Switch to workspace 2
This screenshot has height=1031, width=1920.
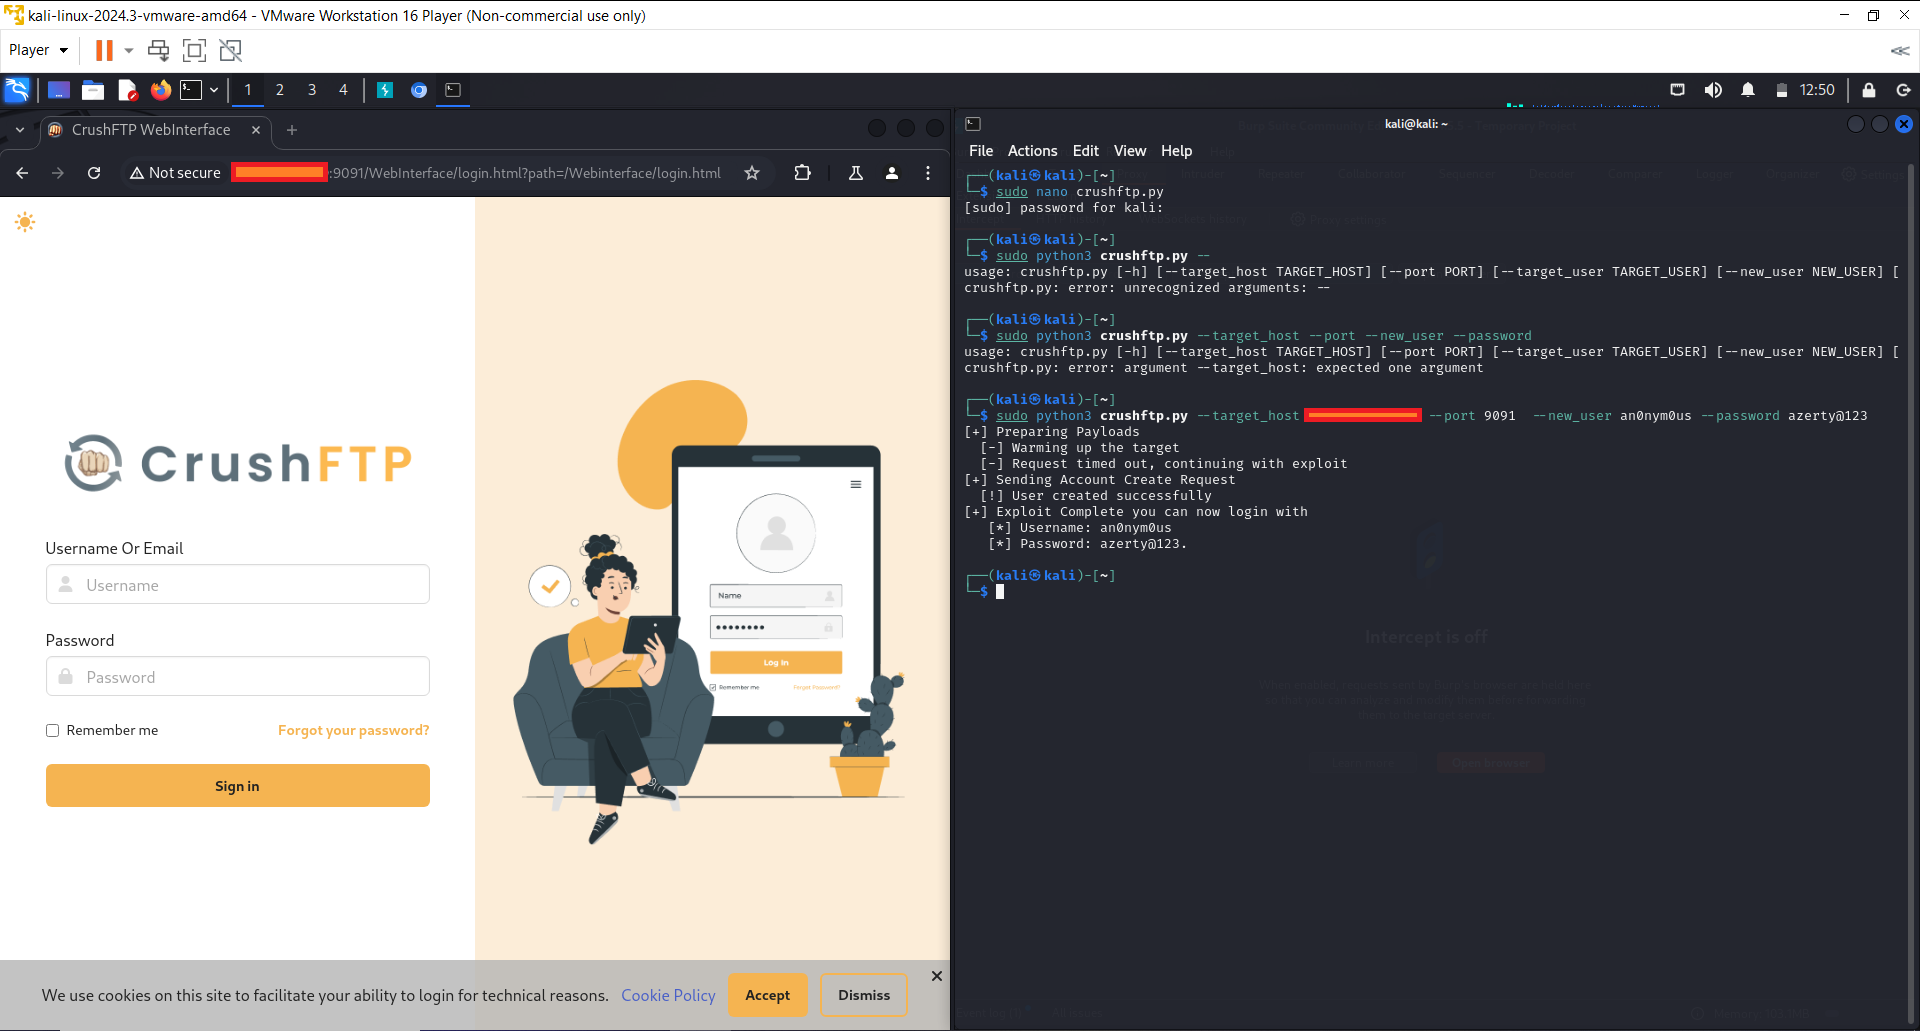tap(280, 90)
